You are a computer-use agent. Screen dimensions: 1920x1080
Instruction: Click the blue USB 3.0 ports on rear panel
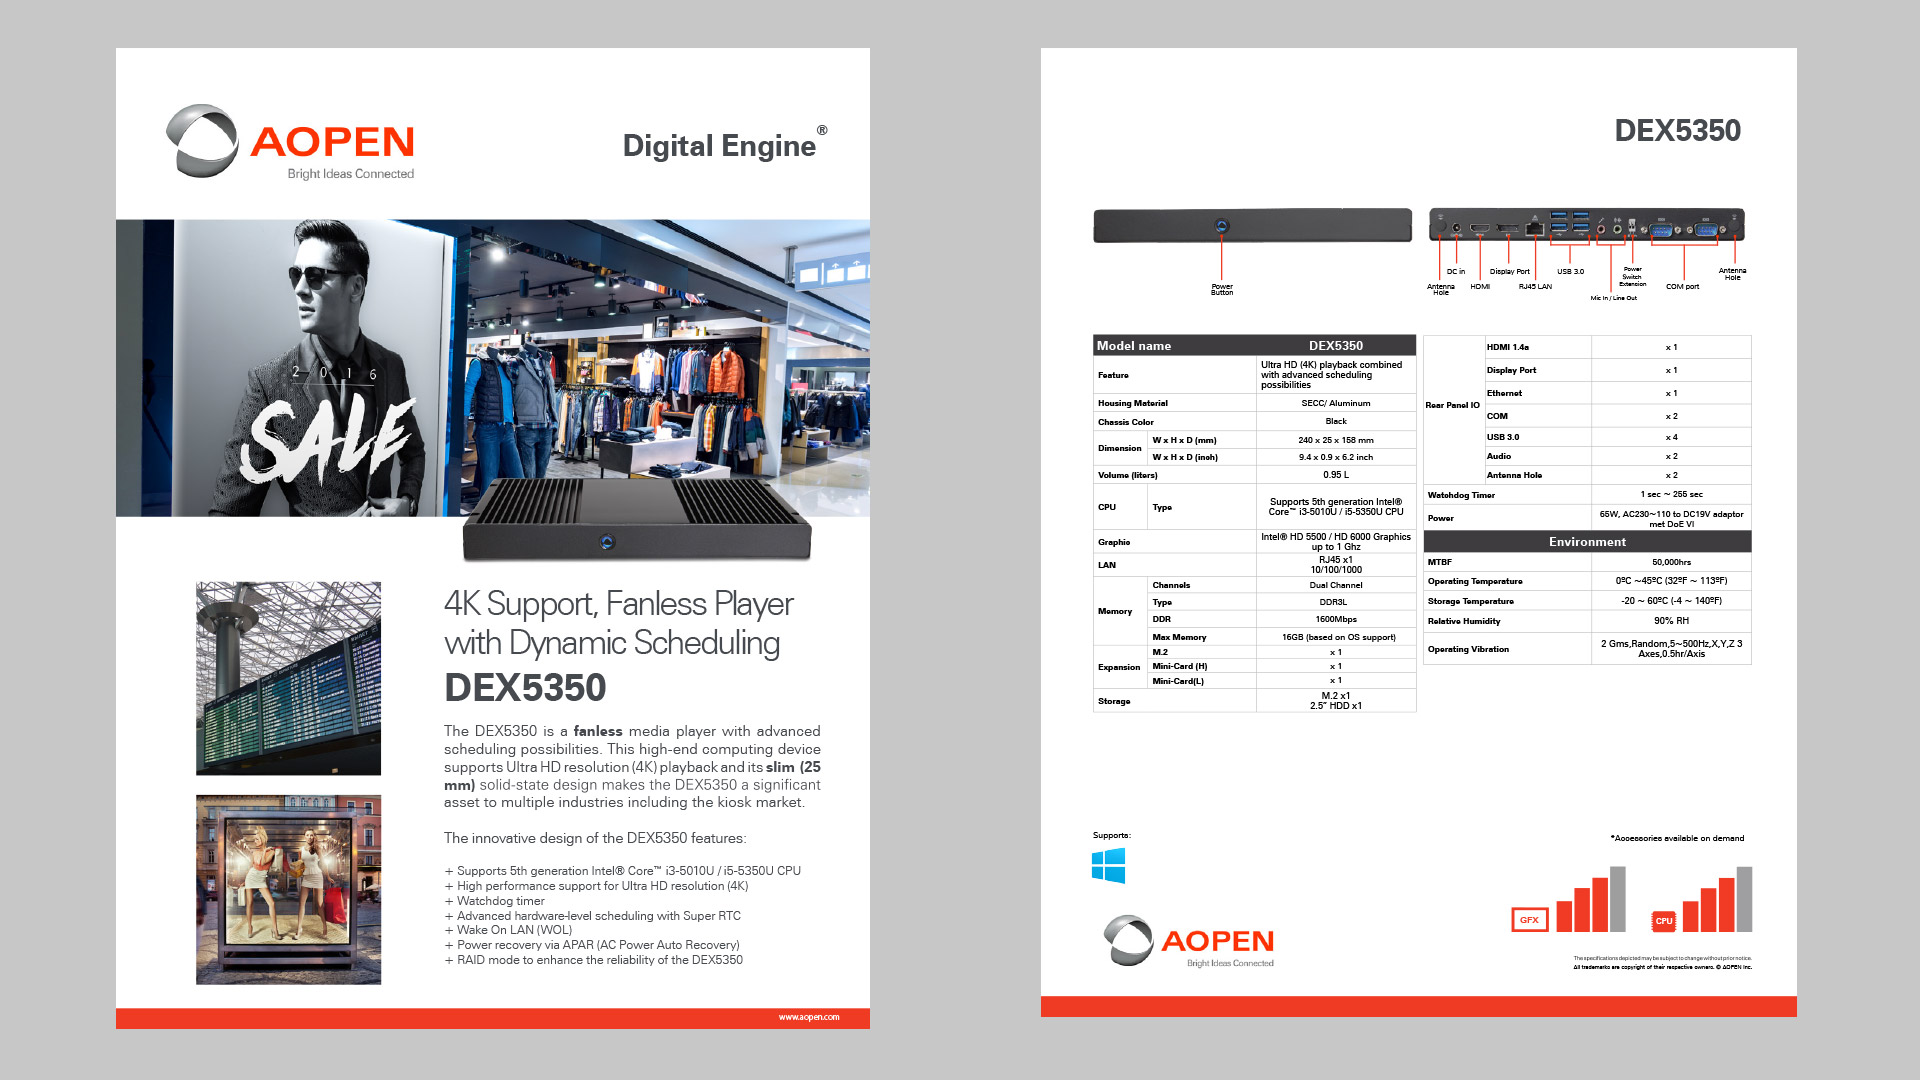pos(1569,227)
